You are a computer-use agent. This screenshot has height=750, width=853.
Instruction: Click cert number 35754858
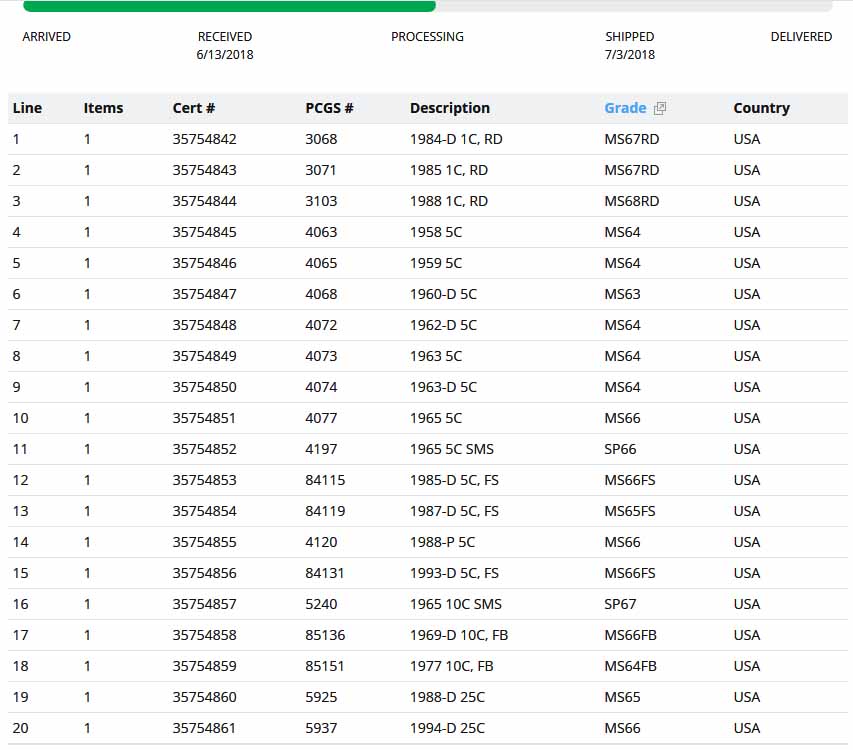(205, 635)
